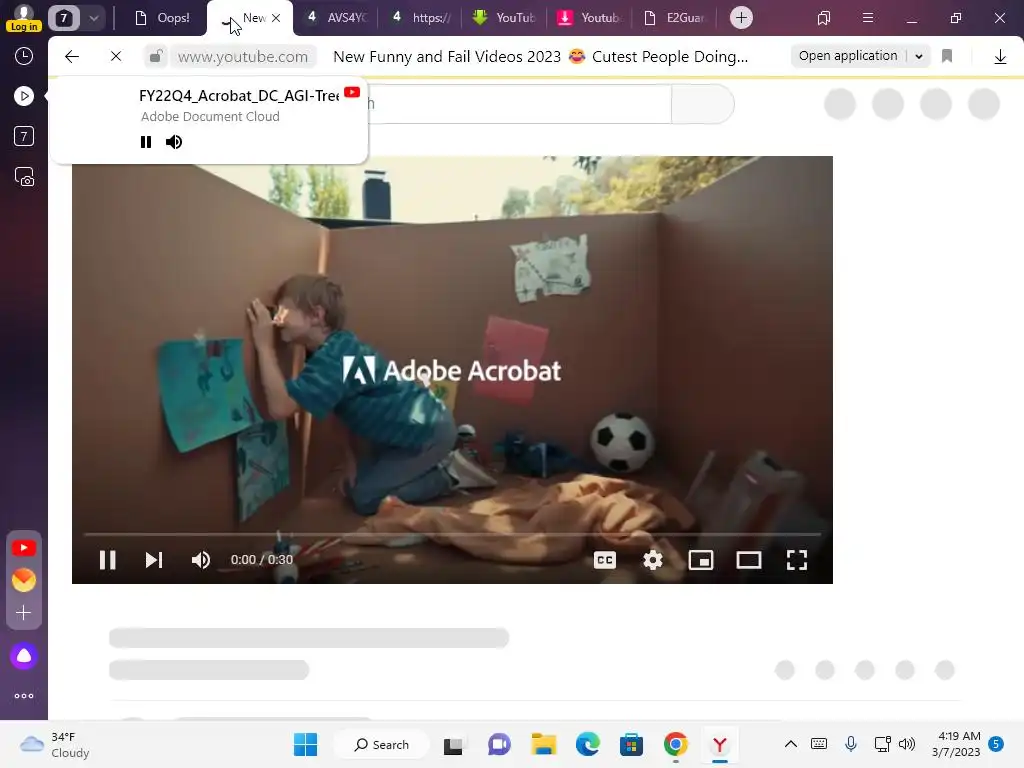This screenshot has height=768, width=1024.
Task: Skip to the next video
Action: click(153, 560)
